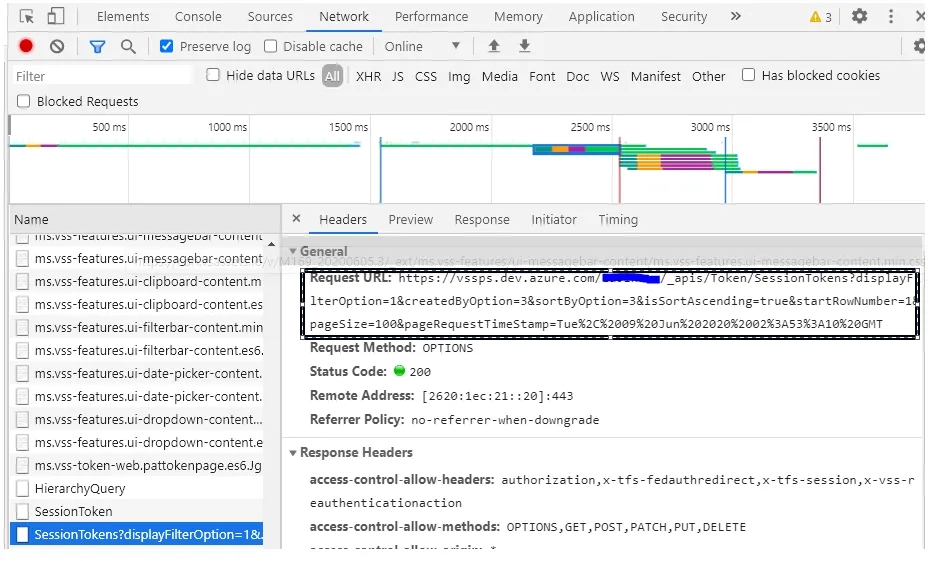Select the Network tab
The height and width of the screenshot is (561, 930).
click(344, 17)
